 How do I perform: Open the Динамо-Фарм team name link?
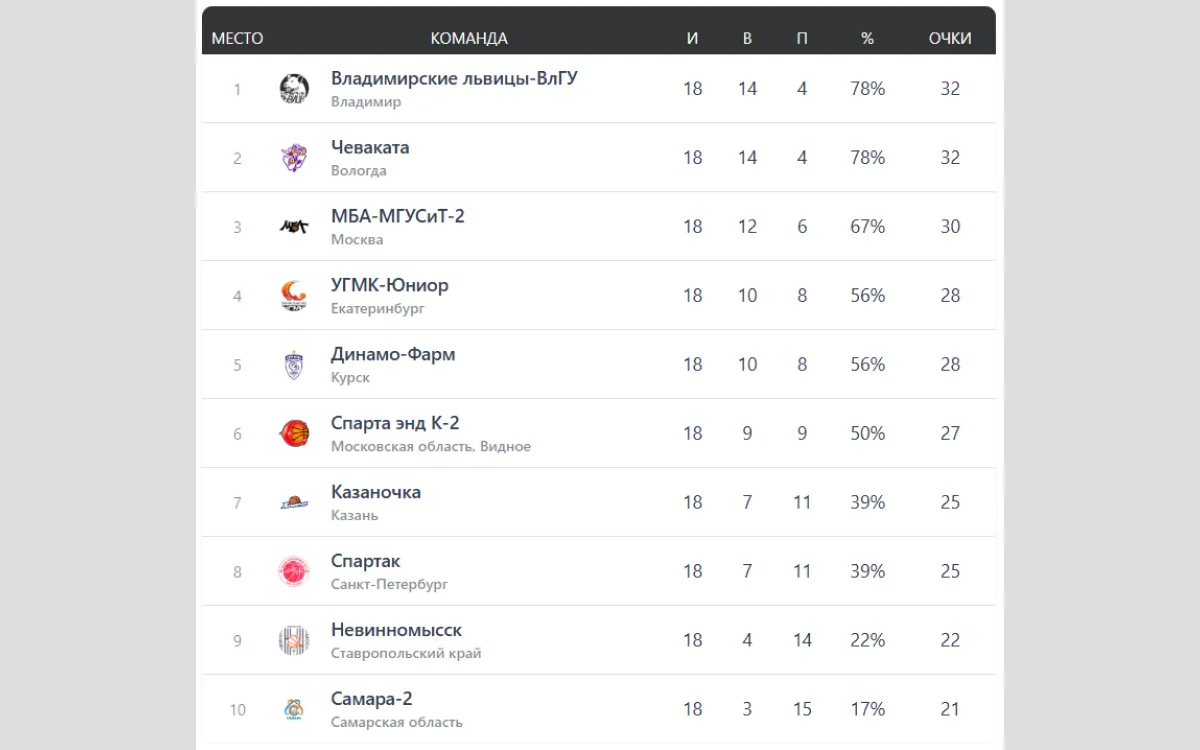click(393, 355)
